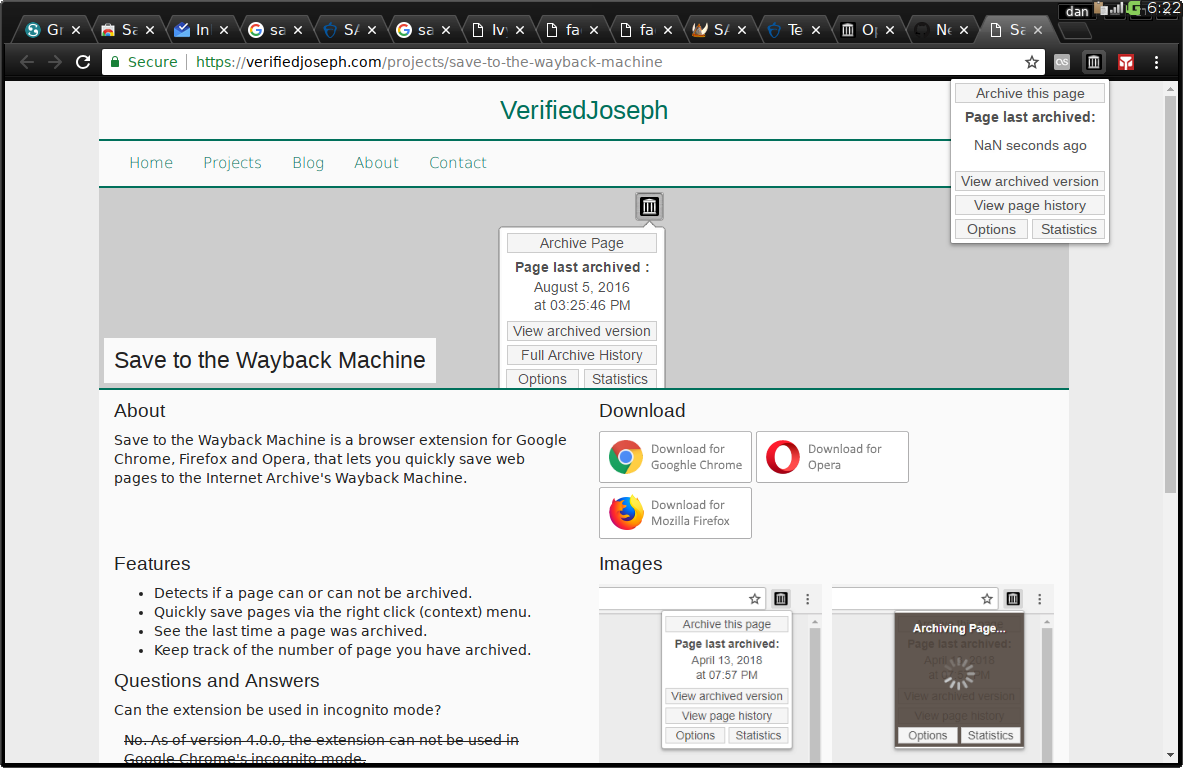Click the grey extension icon beside the star

point(1062,63)
